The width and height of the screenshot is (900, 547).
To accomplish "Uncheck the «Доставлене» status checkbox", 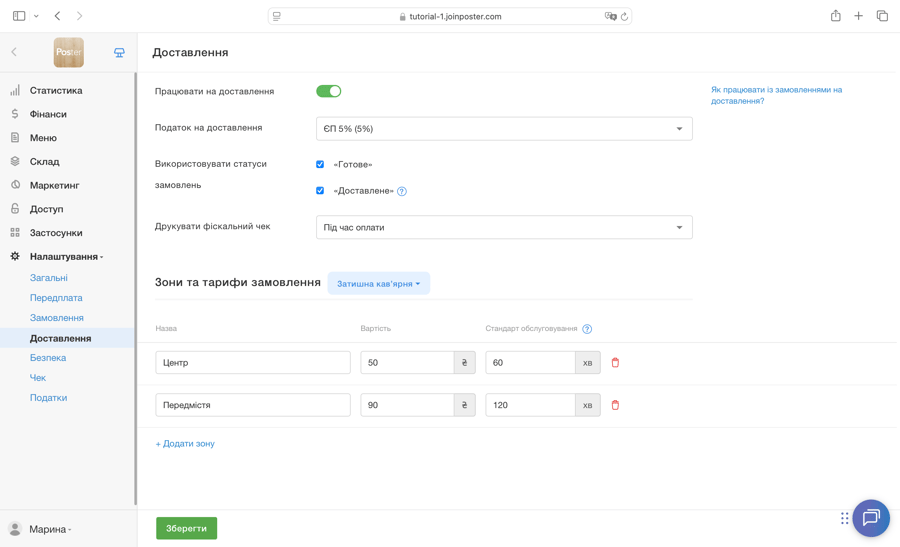I will 320,191.
